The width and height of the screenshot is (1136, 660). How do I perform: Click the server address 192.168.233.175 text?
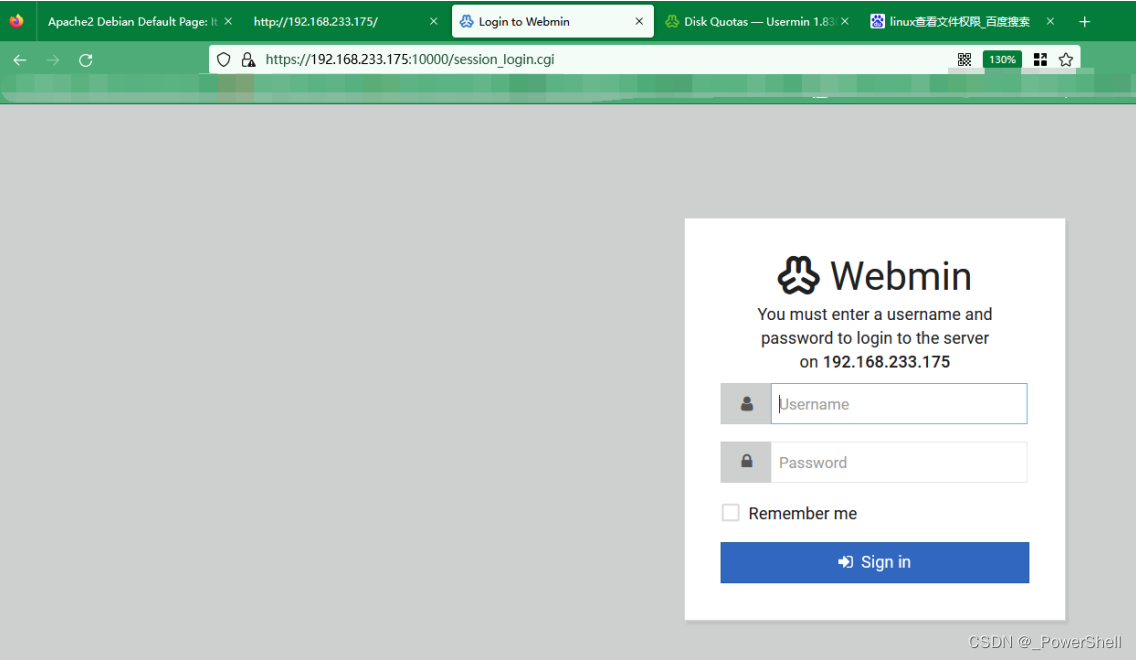click(886, 362)
